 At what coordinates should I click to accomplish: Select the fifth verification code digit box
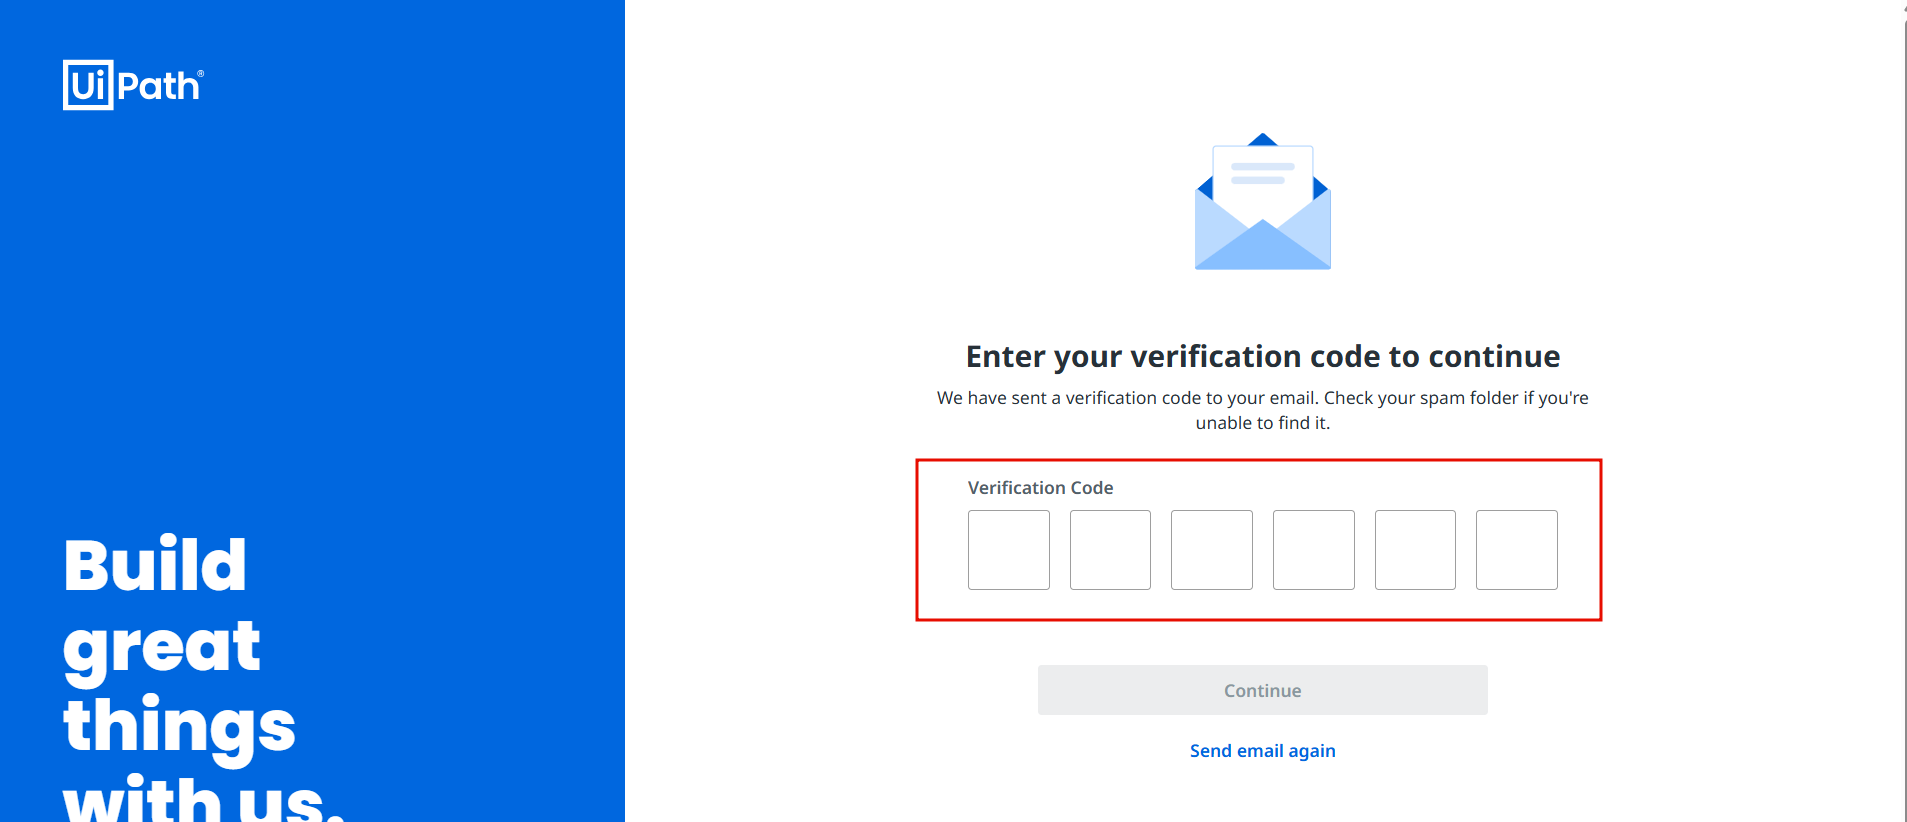(1415, 550)
